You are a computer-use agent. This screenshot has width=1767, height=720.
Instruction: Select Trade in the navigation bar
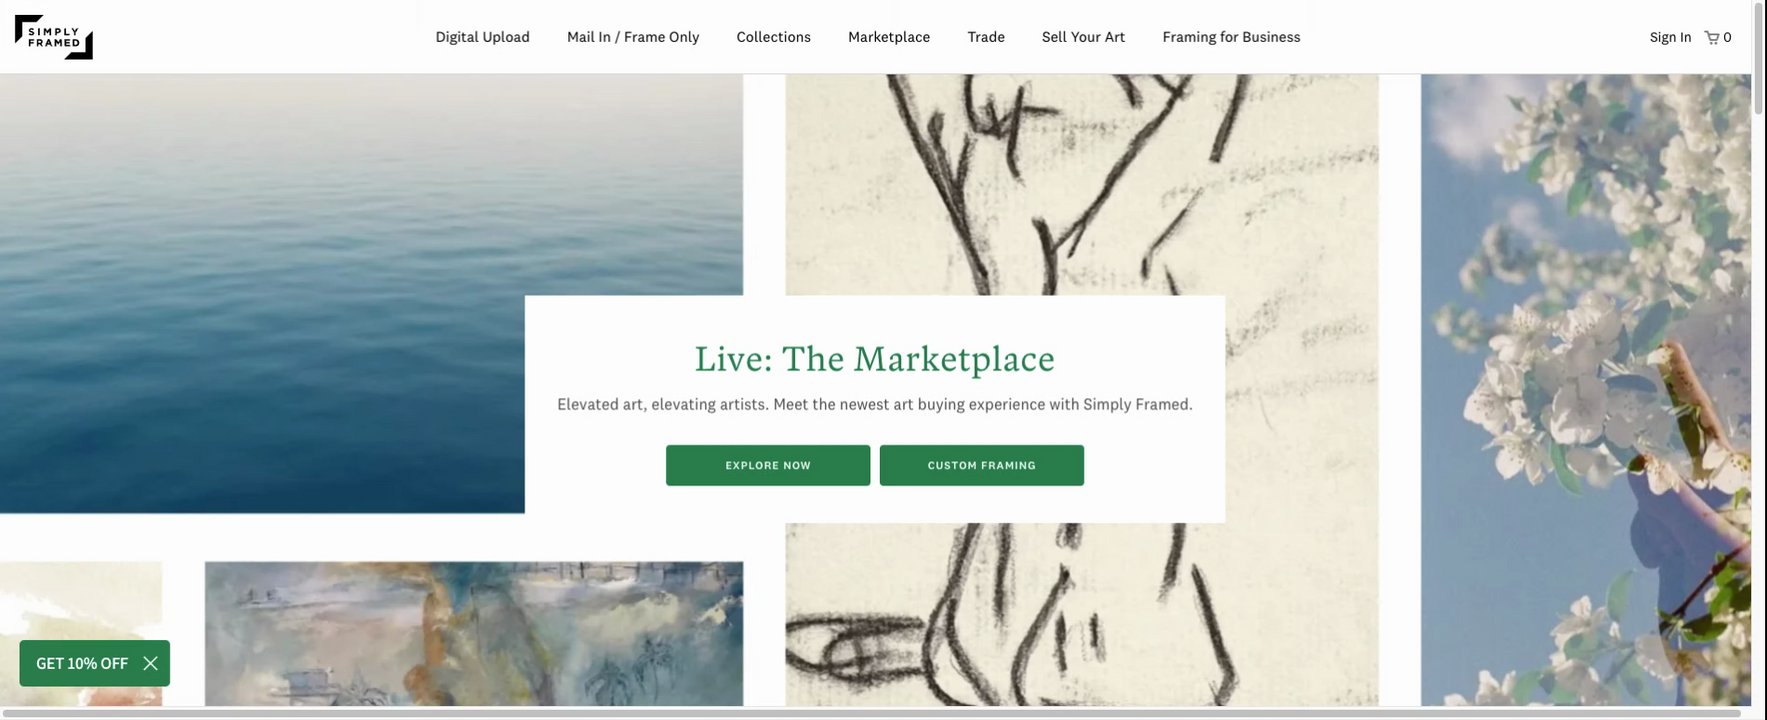(986, 37)
